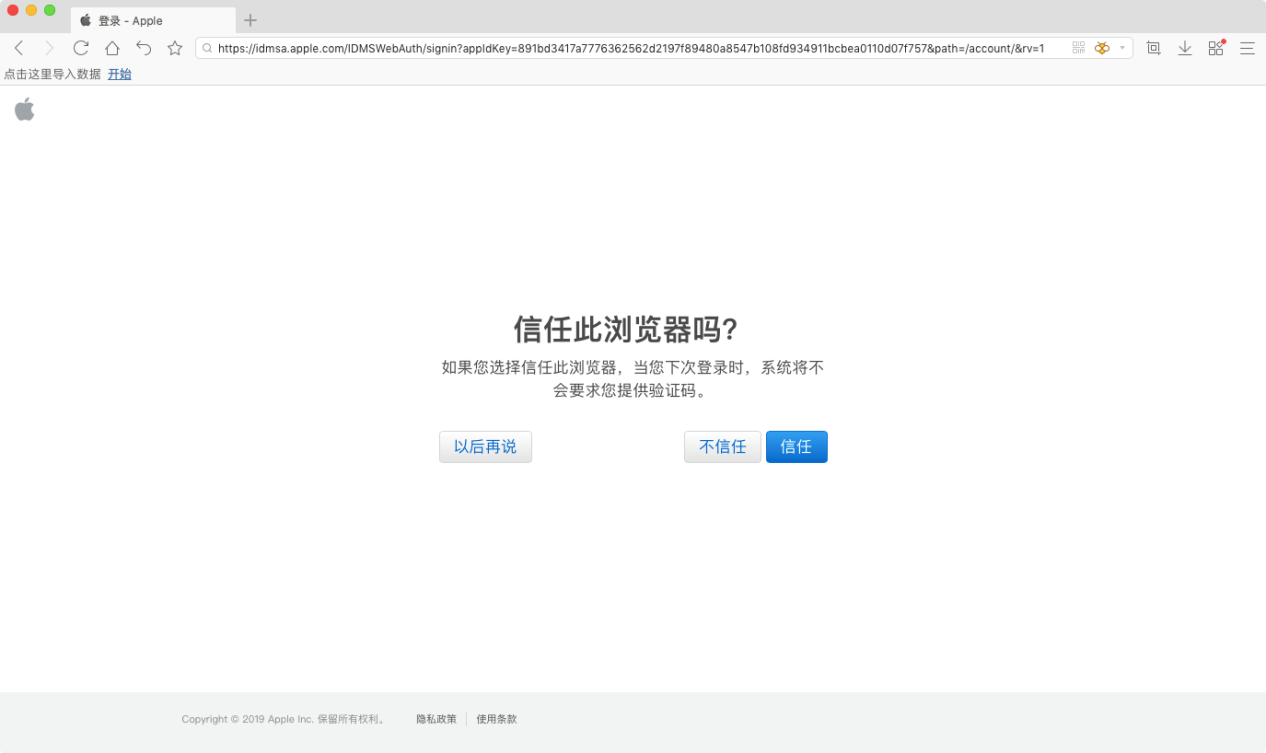
Task: Open the '隐私政策' footer link
Action: point(436,719)
